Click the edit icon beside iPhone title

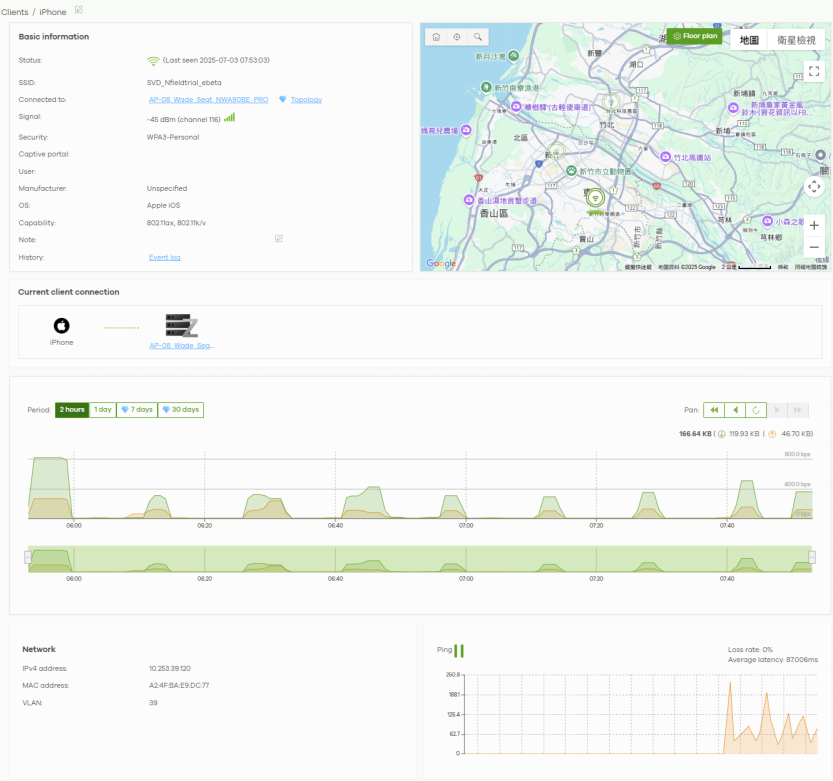[79, 10]
